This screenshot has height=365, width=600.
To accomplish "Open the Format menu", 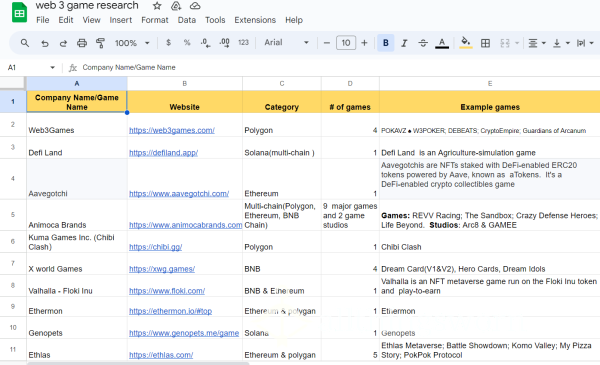I will pos(155,20).
